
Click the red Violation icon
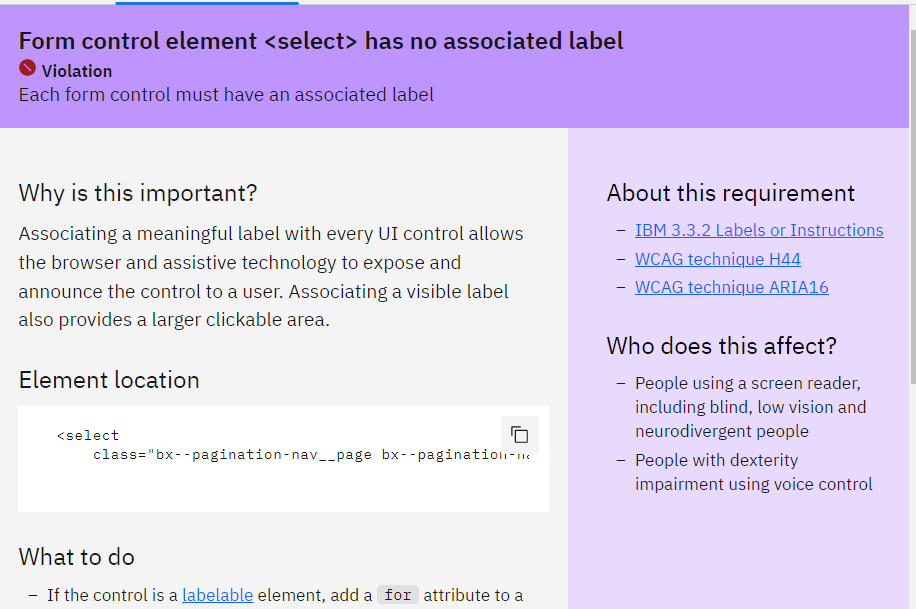[x=28, y=69]
